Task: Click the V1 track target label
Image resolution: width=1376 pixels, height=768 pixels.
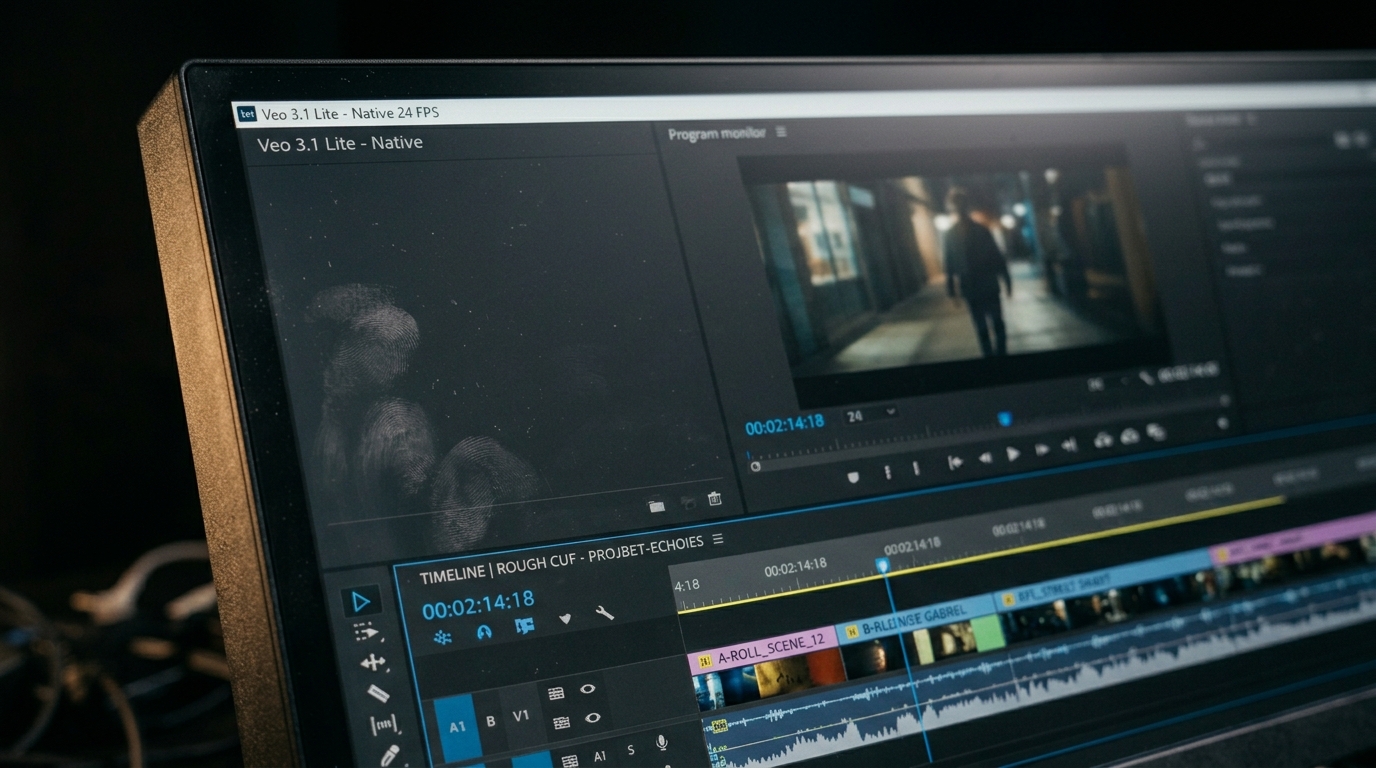Action: tap(521, 716)
